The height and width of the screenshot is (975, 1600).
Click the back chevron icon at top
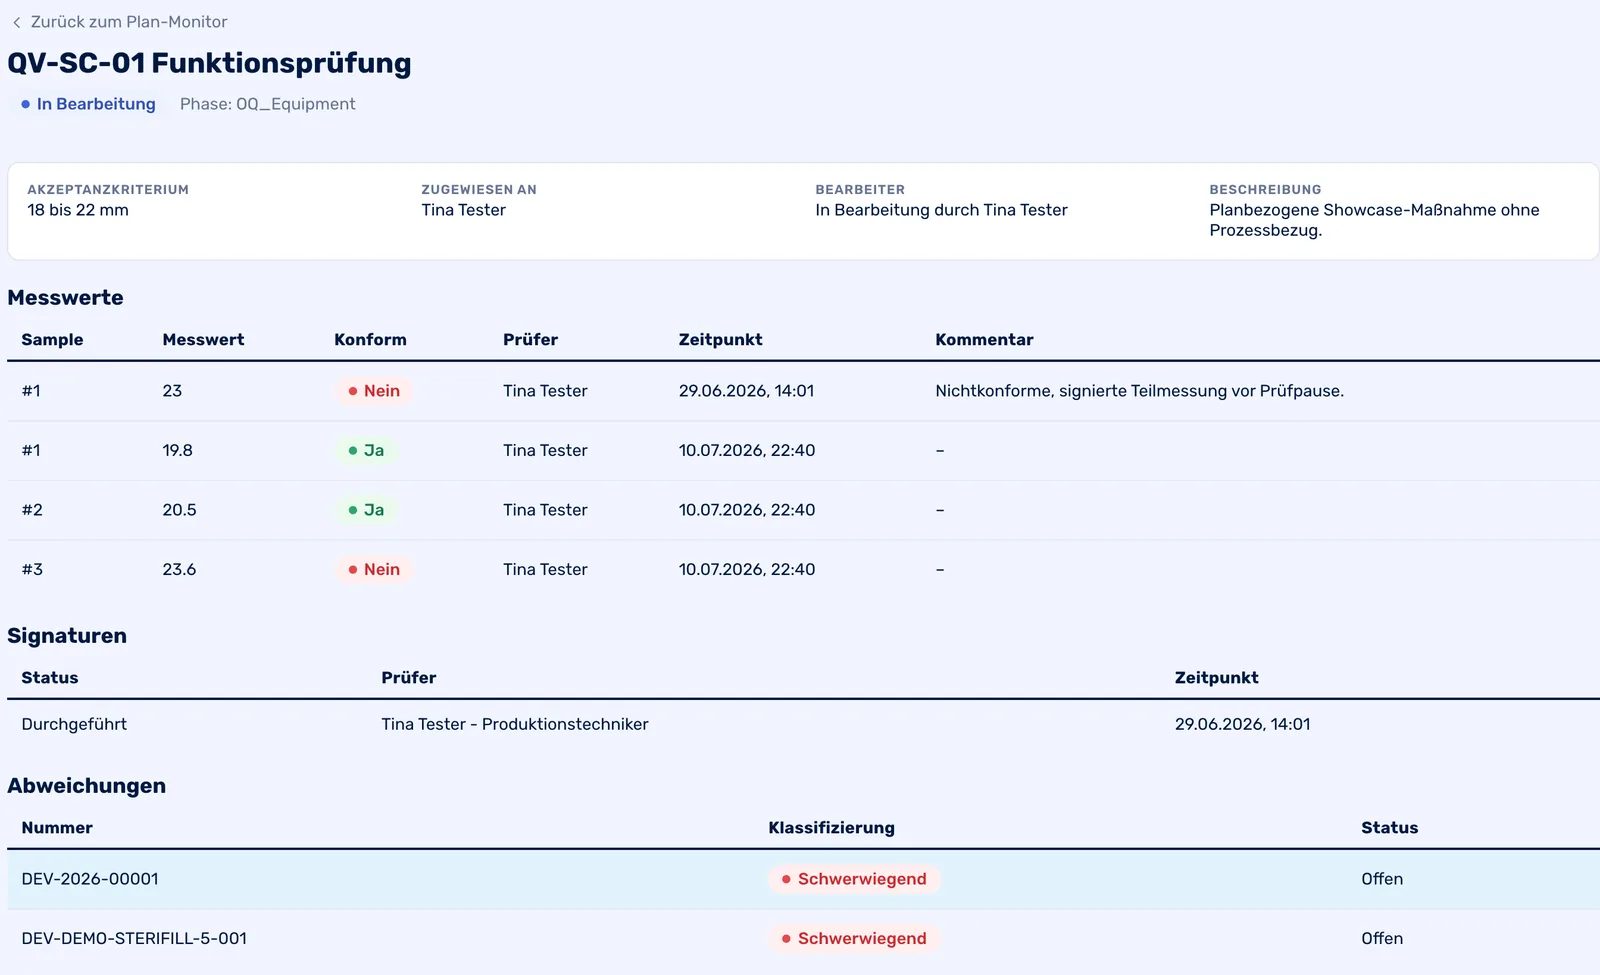(x=16, y=22)
